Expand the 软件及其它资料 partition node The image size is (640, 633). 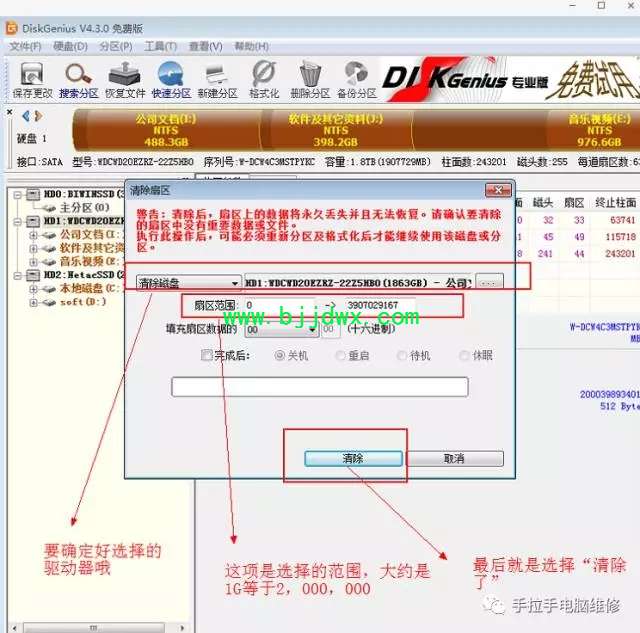(x=33, y=249)
